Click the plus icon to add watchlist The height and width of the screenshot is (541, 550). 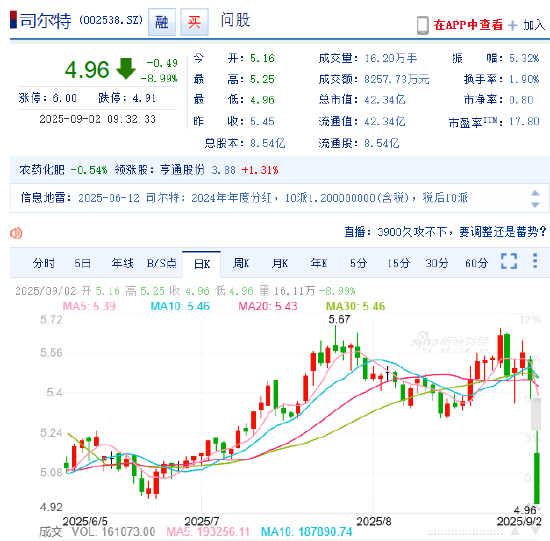[512, 25]
